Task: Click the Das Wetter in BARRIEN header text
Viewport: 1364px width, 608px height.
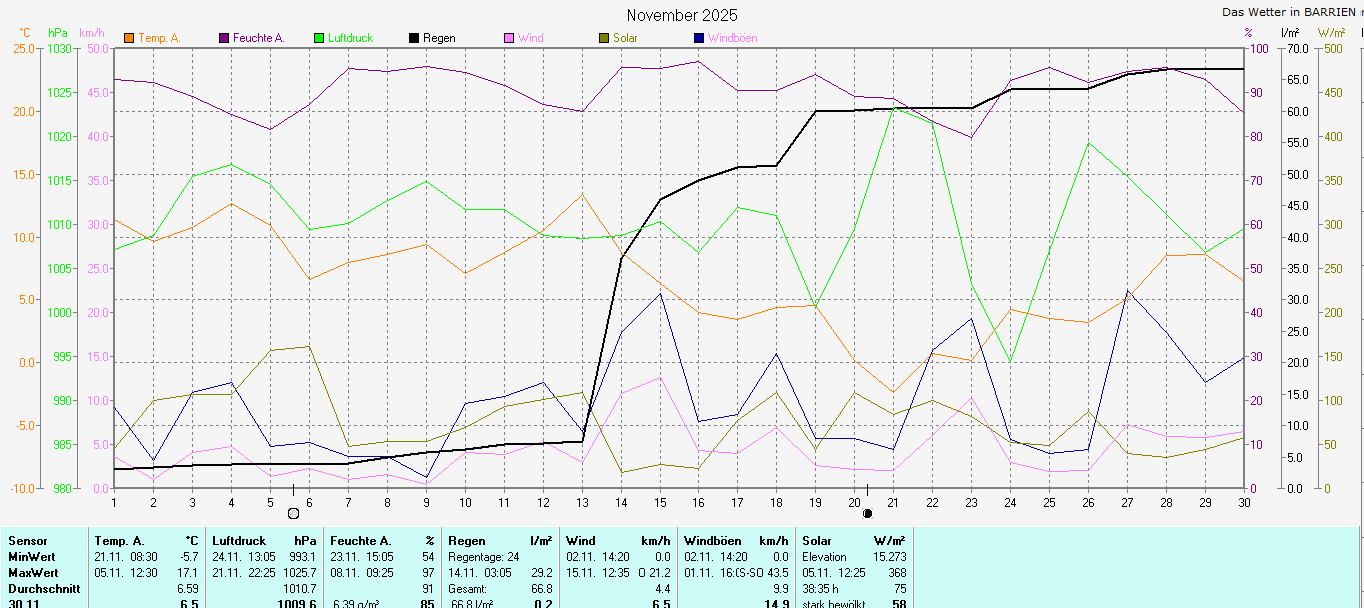Action: (1288, 12)
